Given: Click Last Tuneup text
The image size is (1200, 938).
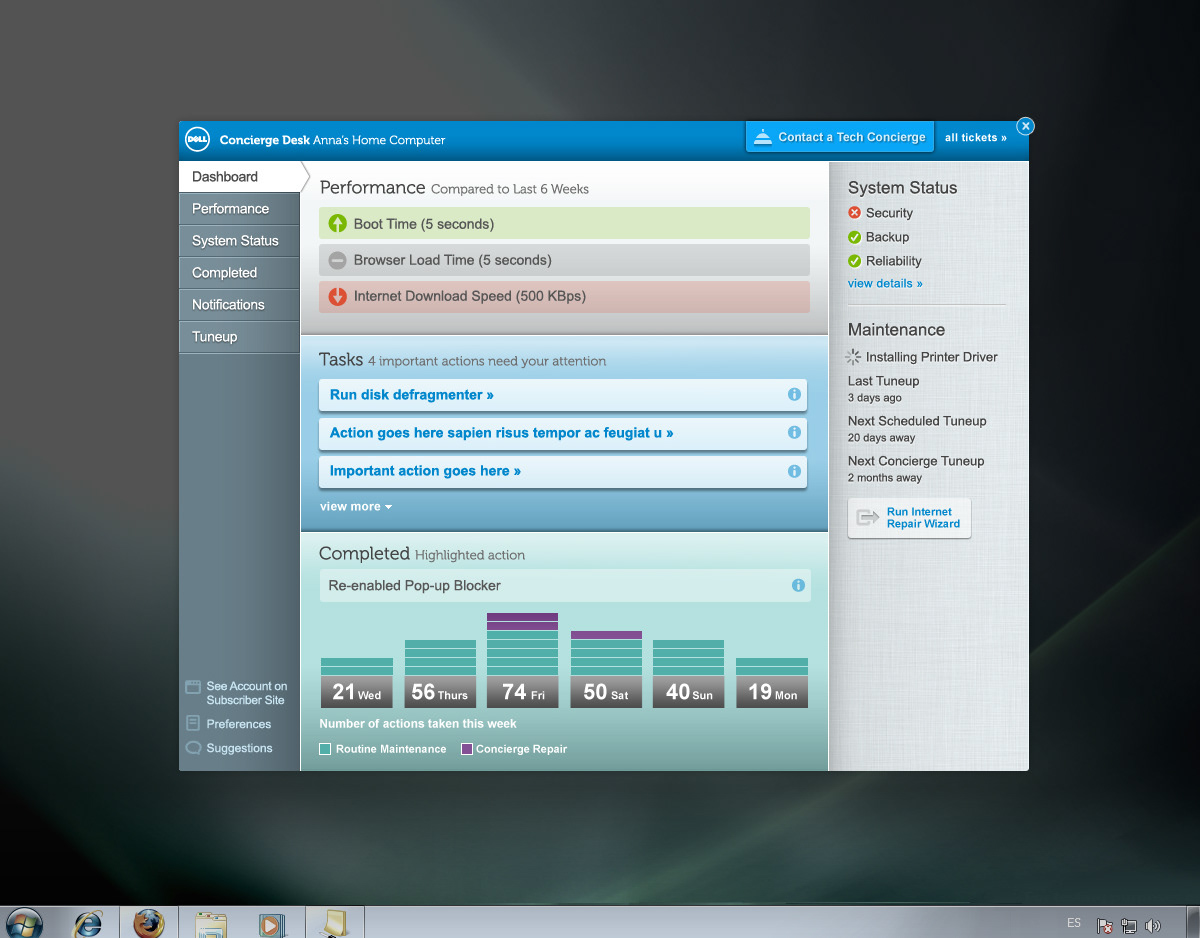Looking at the screenshot, I should click(x=883, y=381).
